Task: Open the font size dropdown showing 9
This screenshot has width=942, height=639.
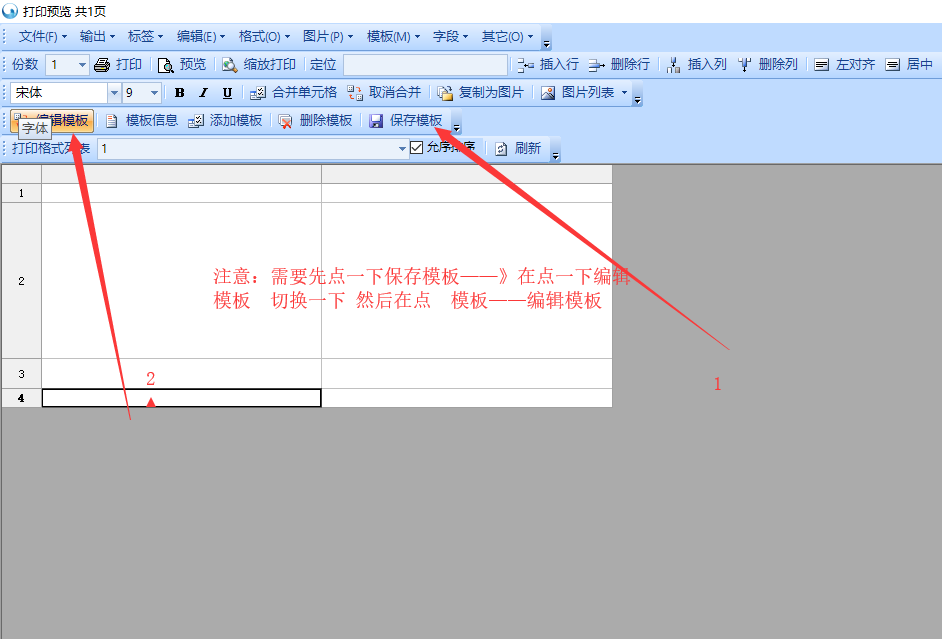Action: pyautogui.click(x=154, y=93)
